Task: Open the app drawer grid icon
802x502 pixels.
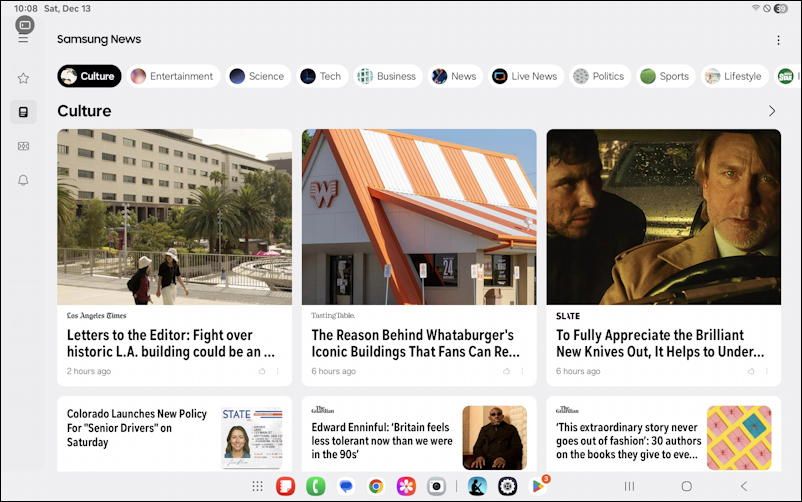Action: tap(257, 486)
